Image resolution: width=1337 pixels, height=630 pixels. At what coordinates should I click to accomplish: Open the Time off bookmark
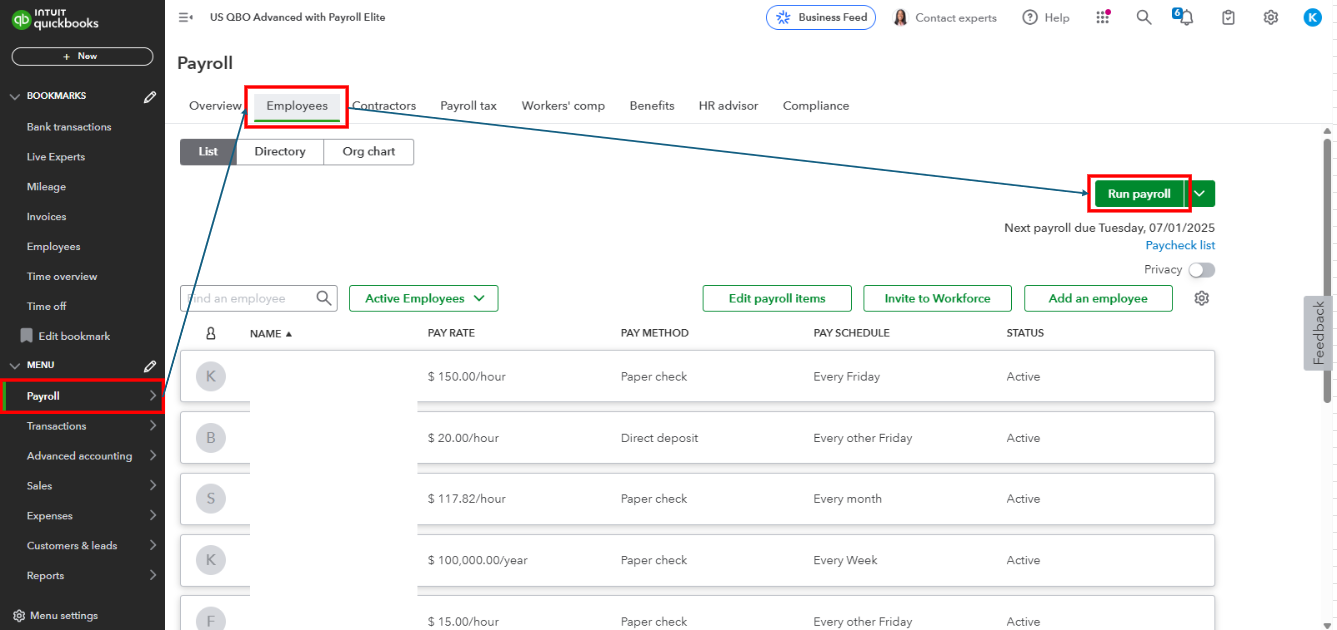[46, 307]
